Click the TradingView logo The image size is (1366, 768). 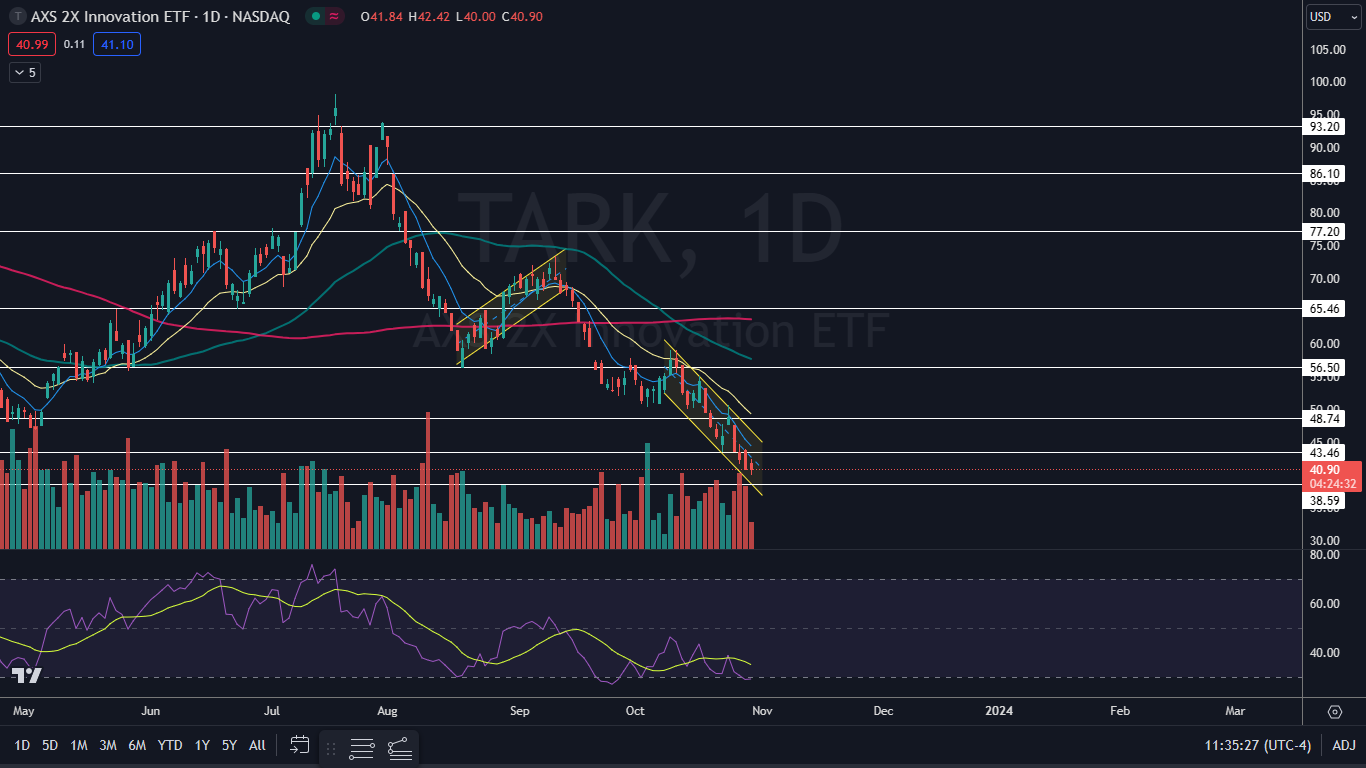tap(27, 676)
